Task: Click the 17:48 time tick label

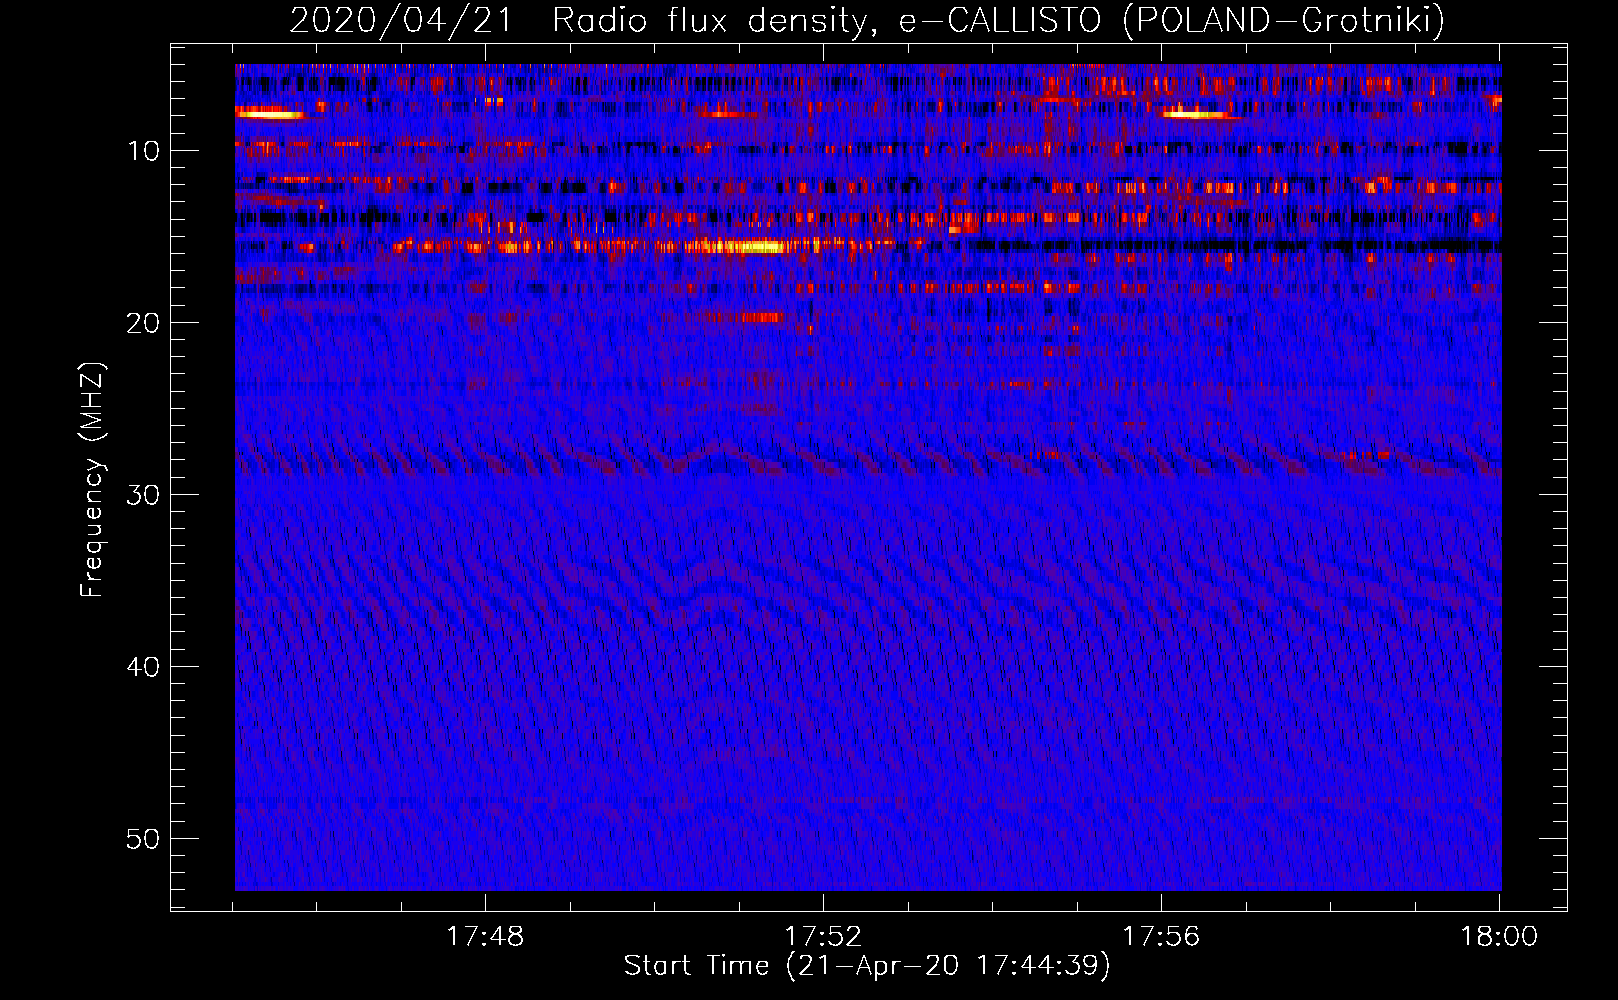Action: coord(485,937)
